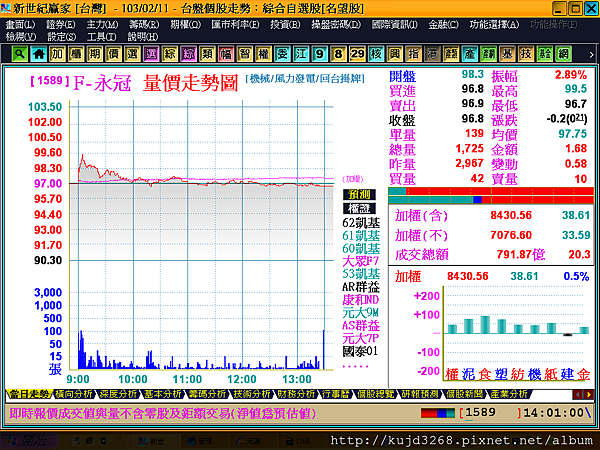
Task: Open the 行事曆 calendar tab
Action: coord(336,394)
